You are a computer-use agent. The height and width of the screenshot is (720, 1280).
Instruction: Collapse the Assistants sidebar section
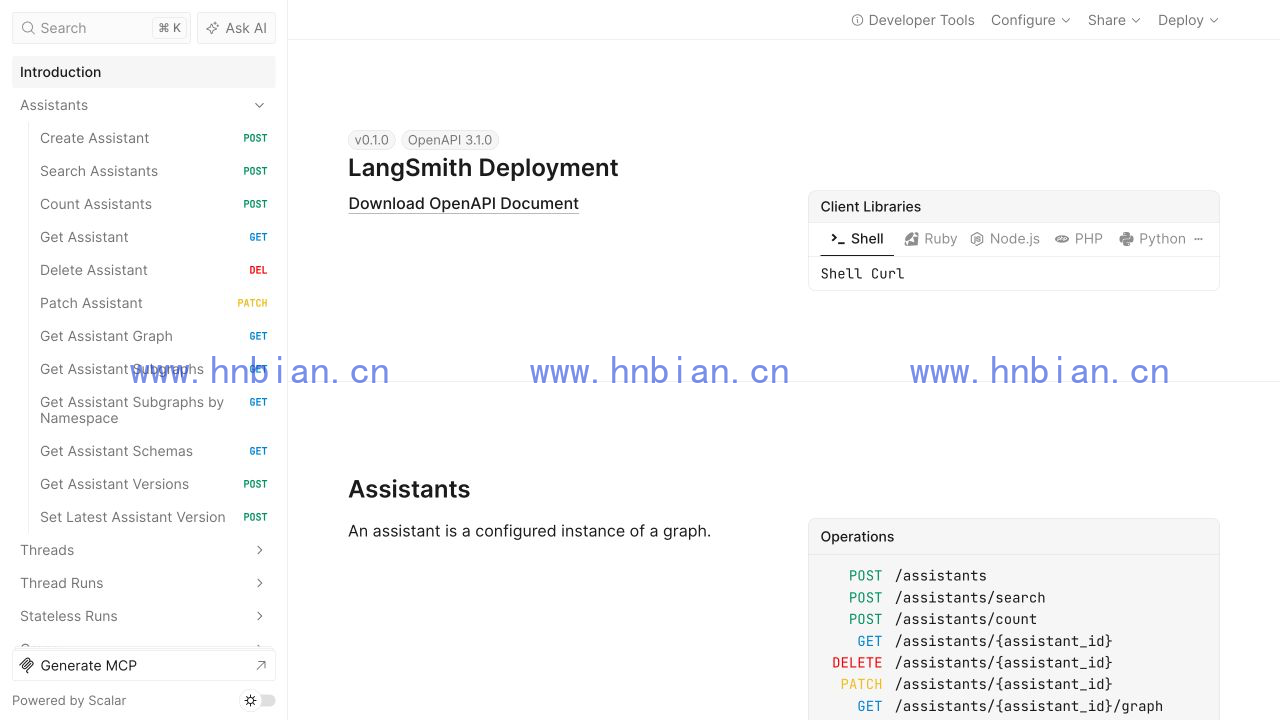(x=260, y=105)
